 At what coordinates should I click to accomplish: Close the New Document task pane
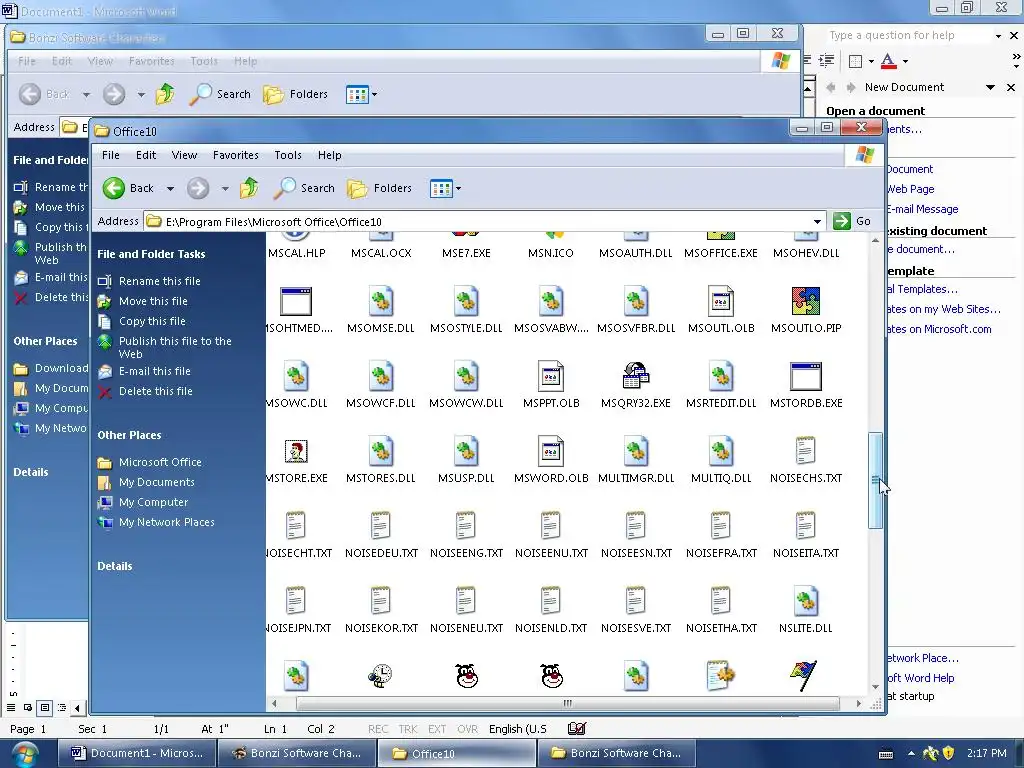(x=1011, y=87)
